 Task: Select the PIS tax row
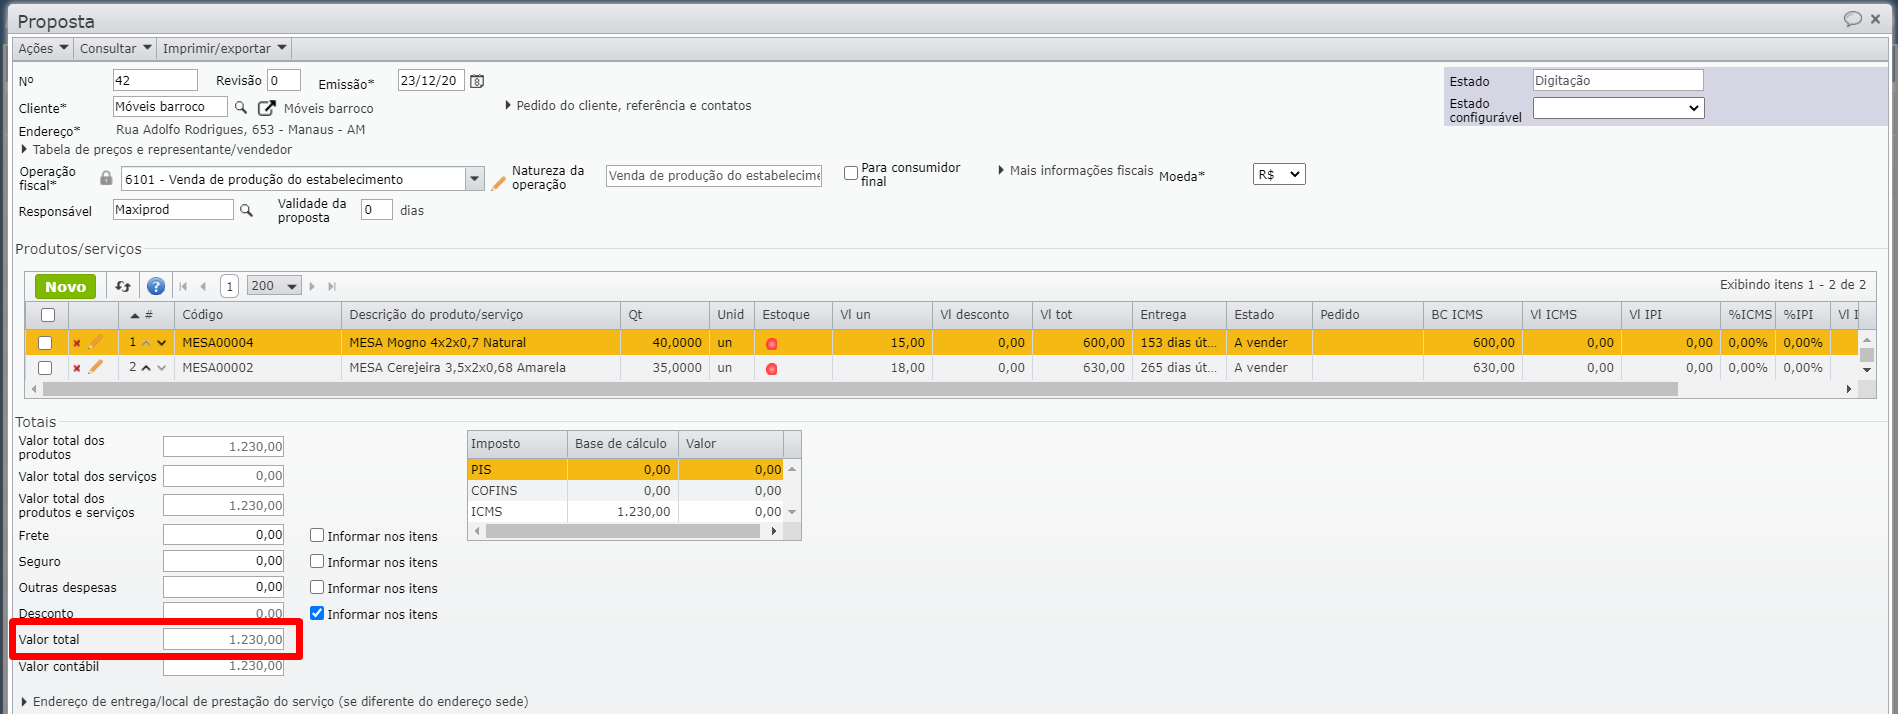625,469
